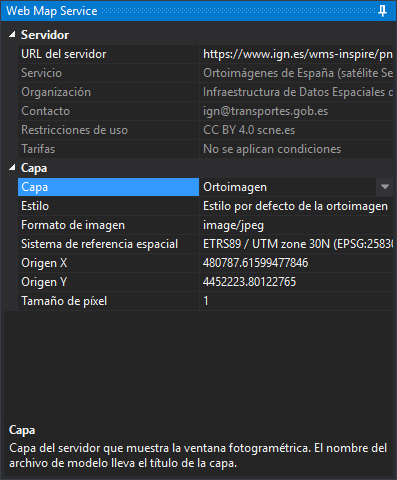Select the Tamaño de píxel label
The height and width of the screenshot is (480, 397).
tap(108, 301)
